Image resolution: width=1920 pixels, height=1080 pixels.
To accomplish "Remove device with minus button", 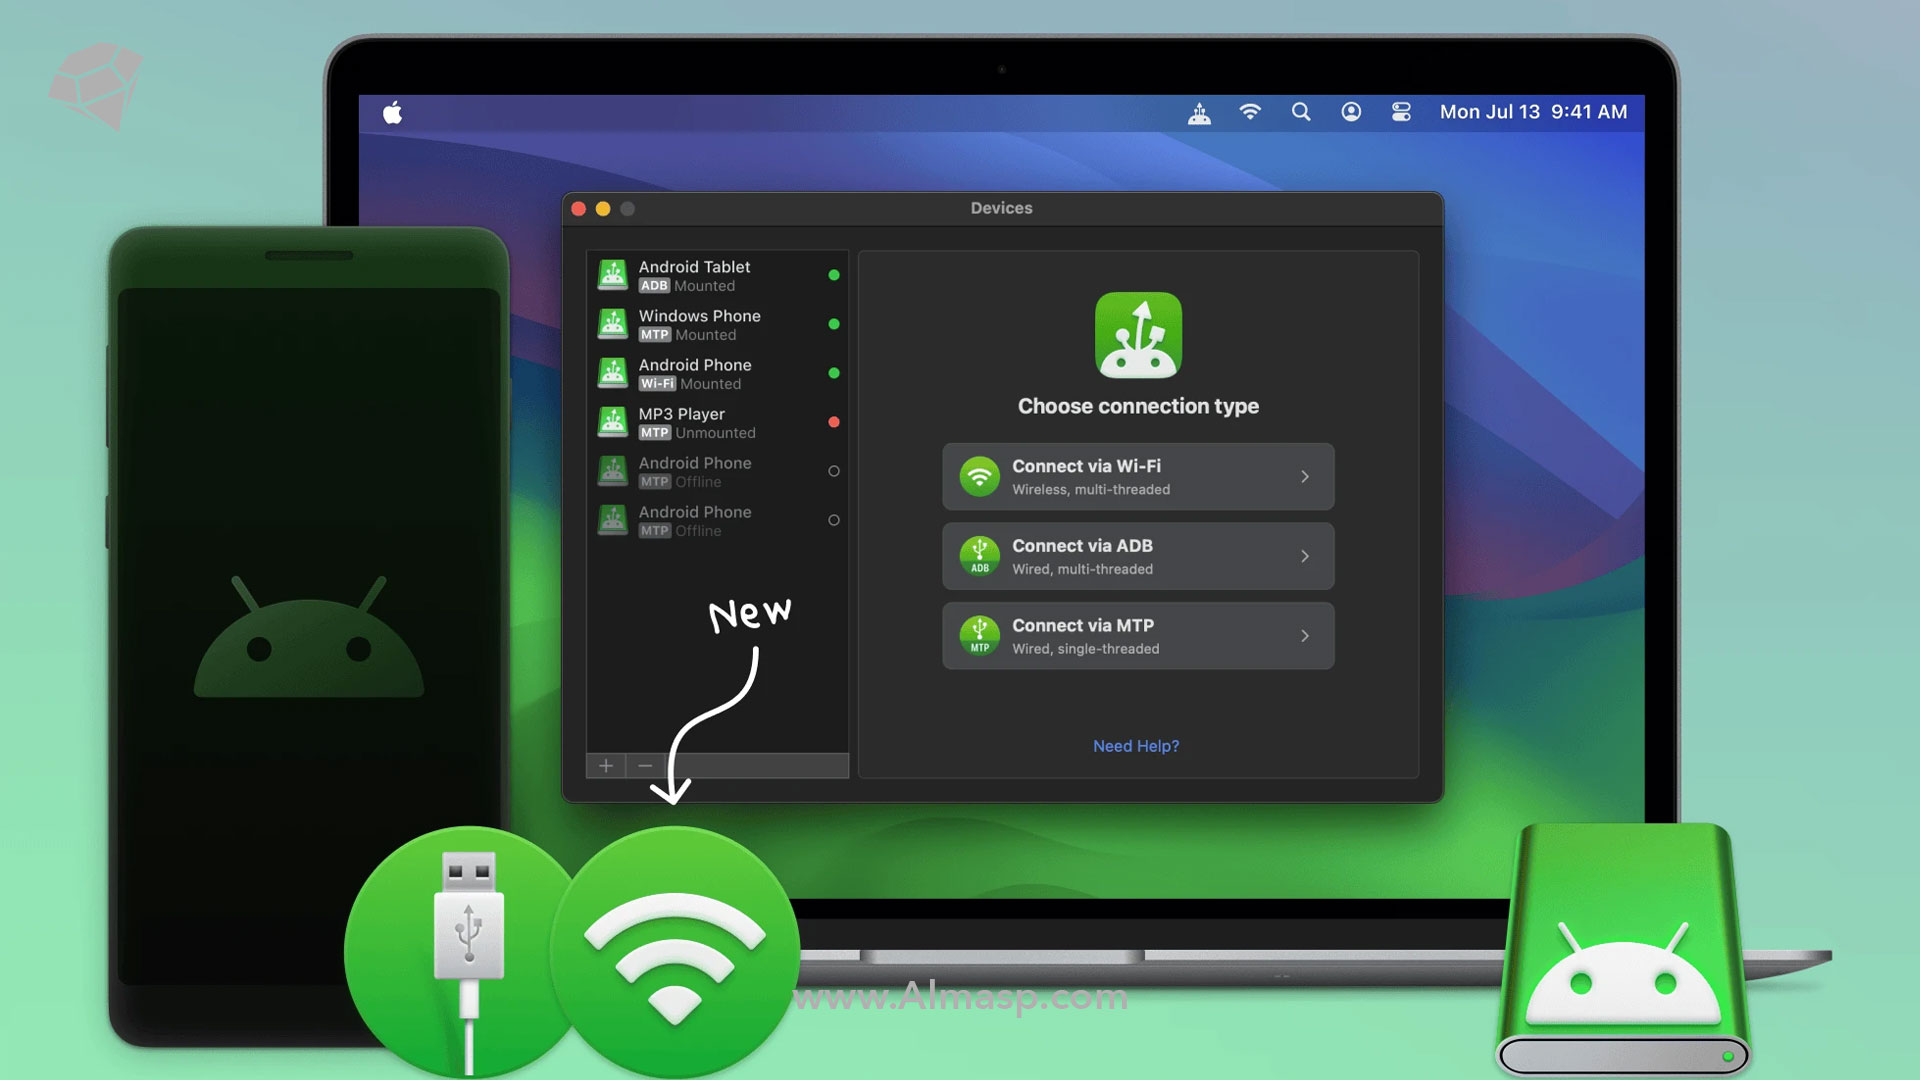I will point(645,766).
